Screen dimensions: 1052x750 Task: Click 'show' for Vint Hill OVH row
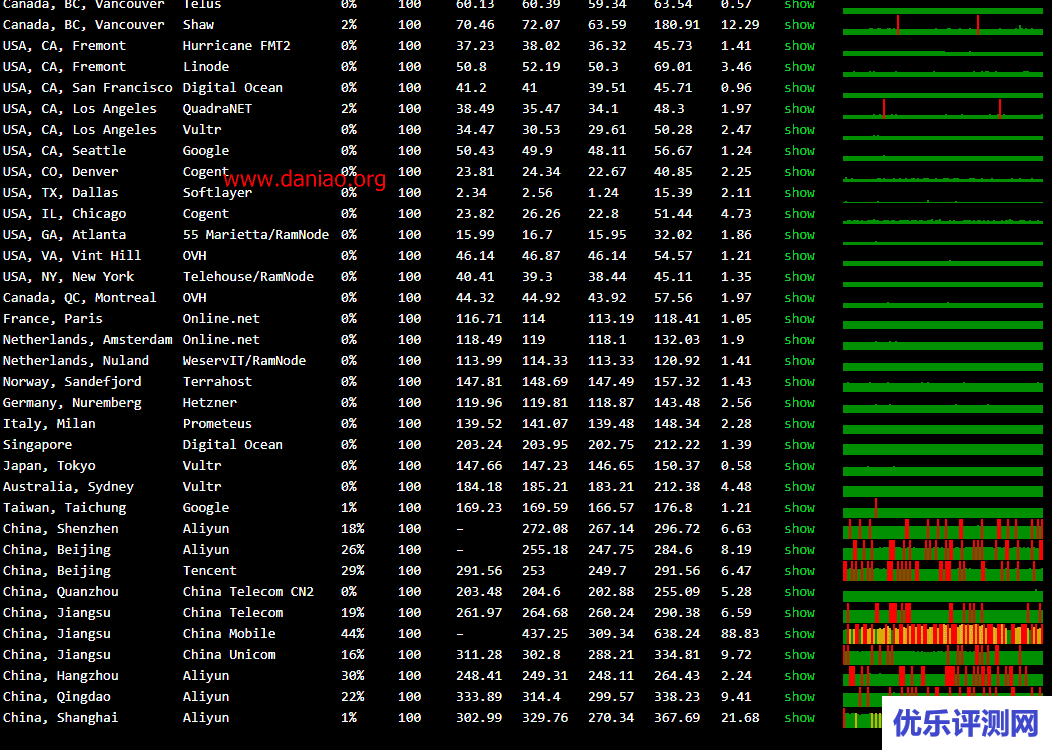(x=800, y=256)
